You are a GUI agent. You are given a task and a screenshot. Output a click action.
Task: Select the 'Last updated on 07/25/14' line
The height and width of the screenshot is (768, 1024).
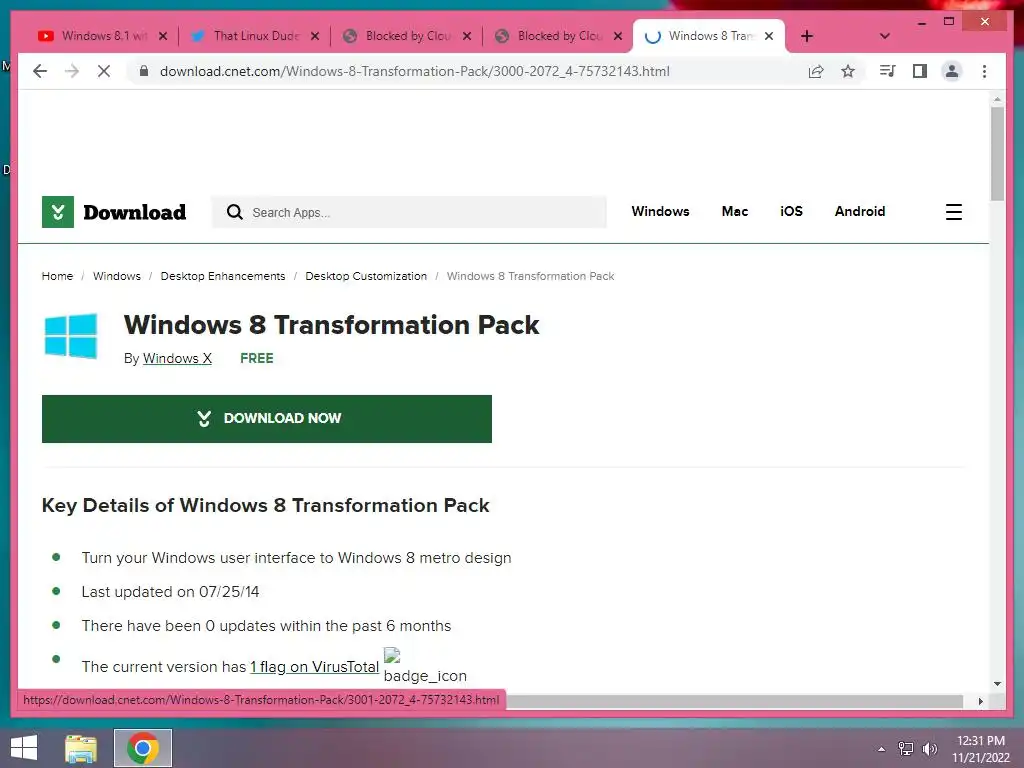click(x=170, y=592)
